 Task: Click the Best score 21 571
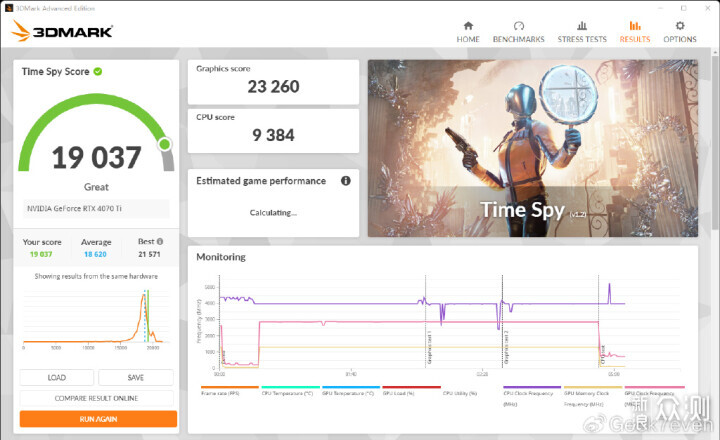pyautogui.click(x=149, y=254)
